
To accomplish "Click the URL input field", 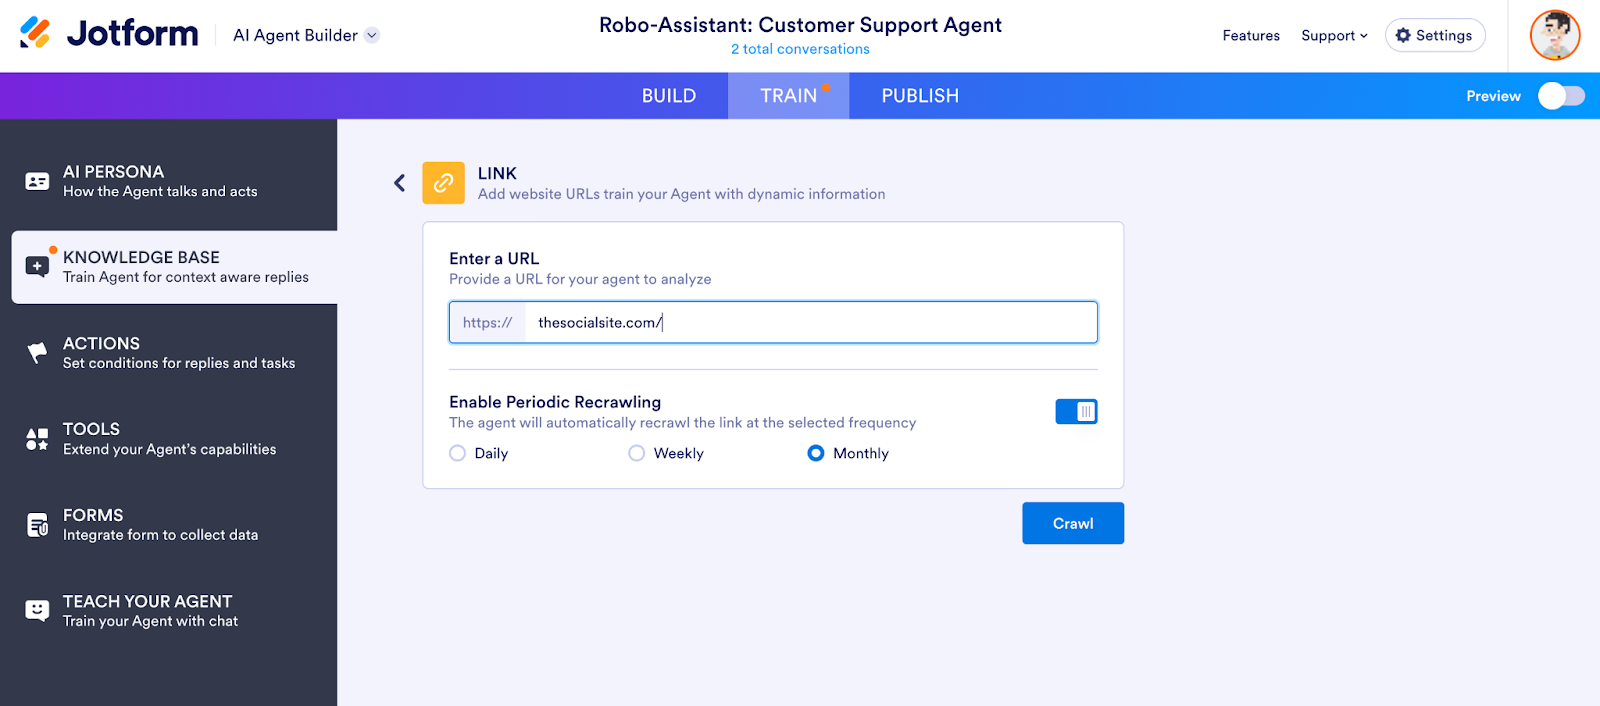I will click(x=810, y=323).
